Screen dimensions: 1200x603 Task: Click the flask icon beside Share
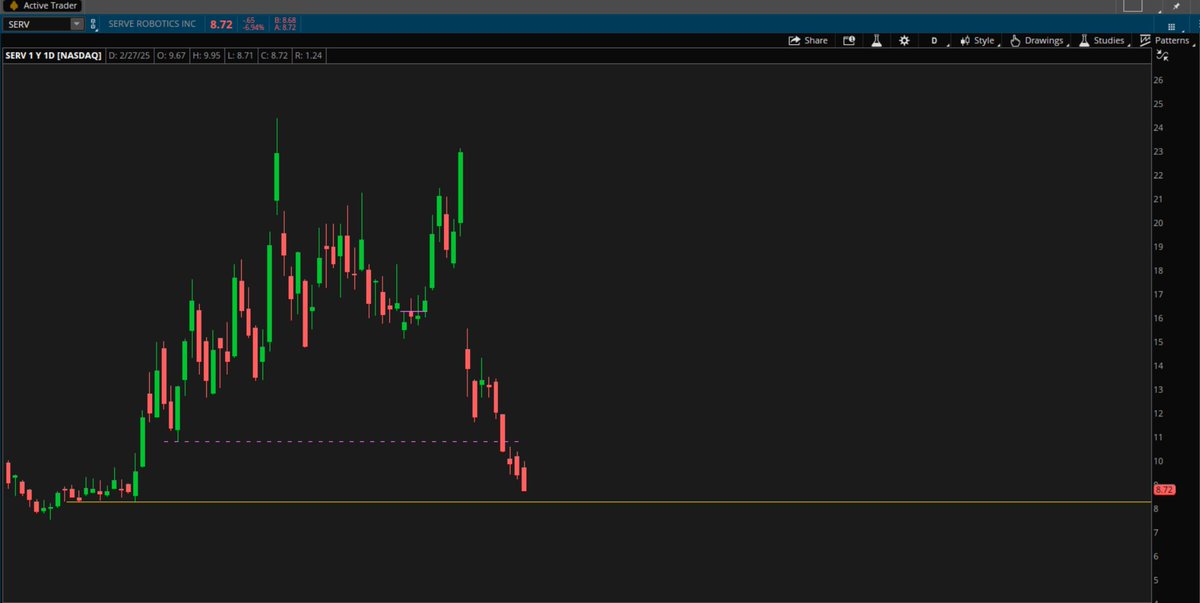876,41
